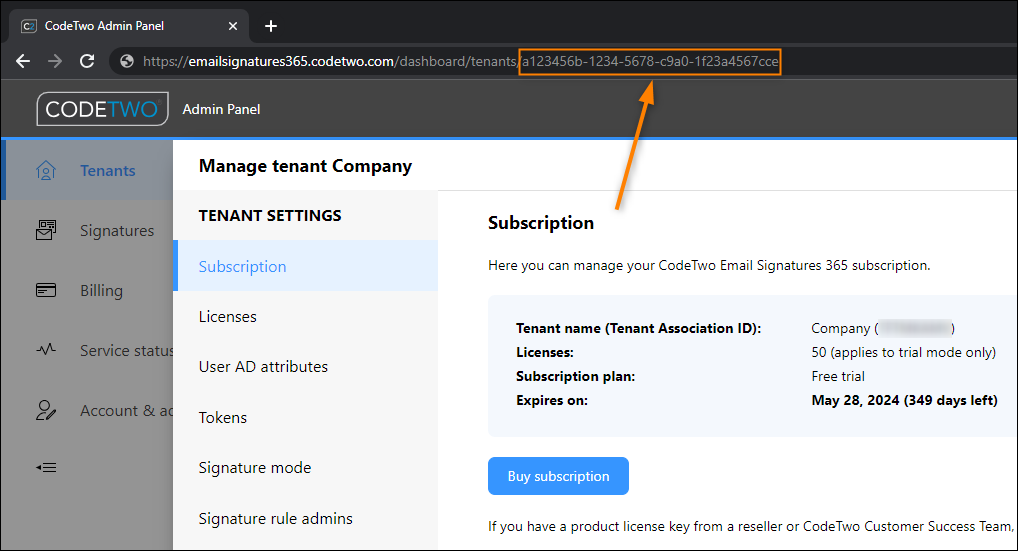Click the Buy subscription button
This screenshot has height=551, width=1018.
click(558, 476)
